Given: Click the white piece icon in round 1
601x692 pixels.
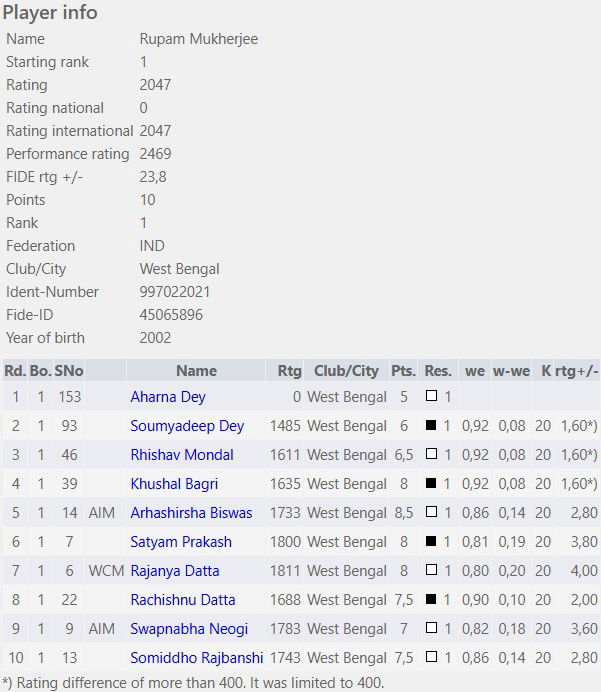Looking at the screenshot, I should 431,395.
